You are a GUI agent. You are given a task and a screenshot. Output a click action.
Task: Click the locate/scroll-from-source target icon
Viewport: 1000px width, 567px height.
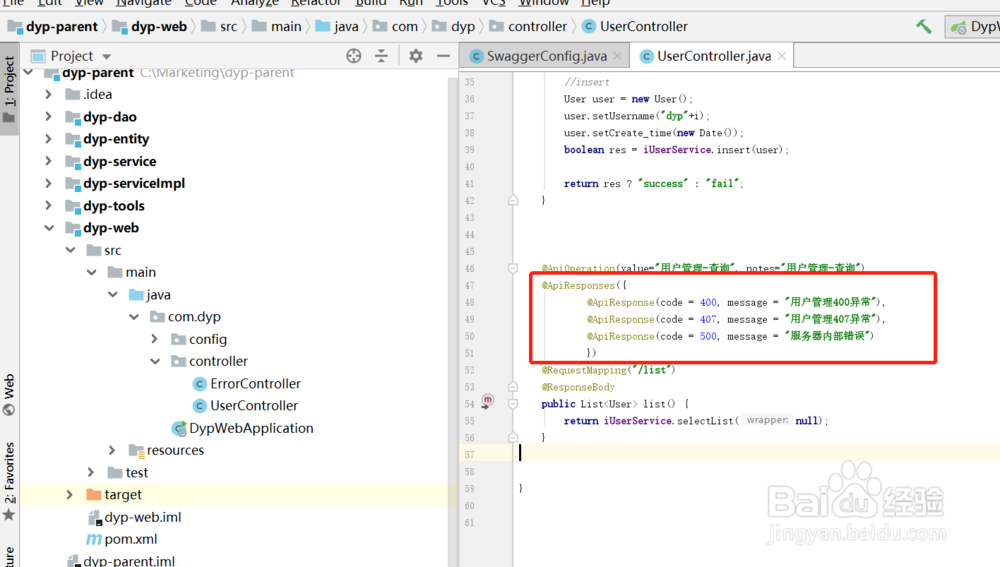(353, 56)
